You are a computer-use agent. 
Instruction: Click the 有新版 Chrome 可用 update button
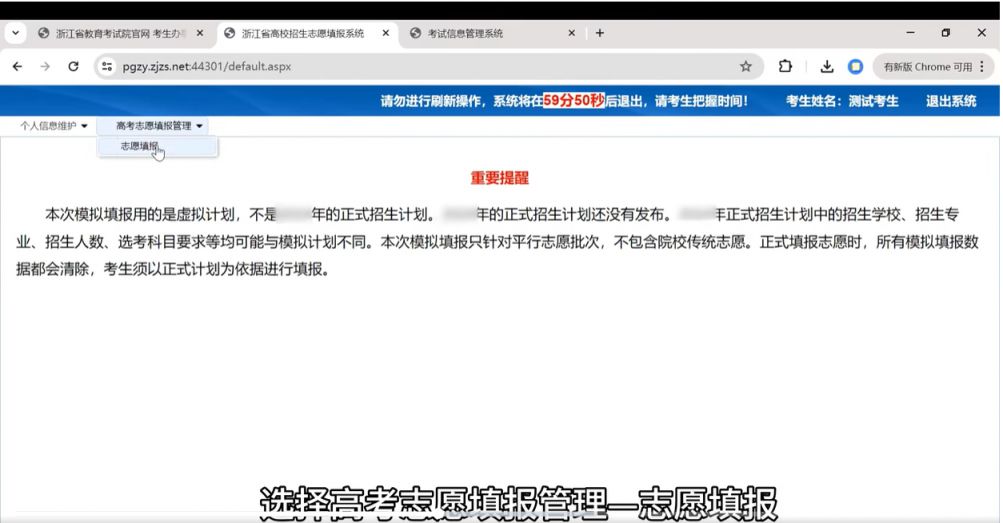[927, 67]
